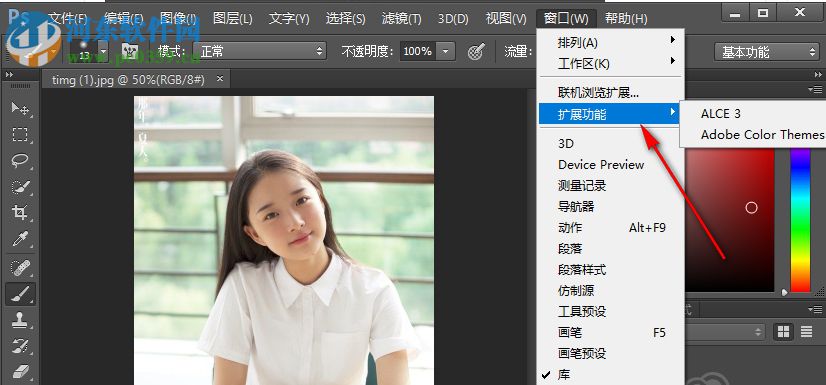Select the Quick Selection tool
This screenshot has height=385, width=826.
[20, 187]
